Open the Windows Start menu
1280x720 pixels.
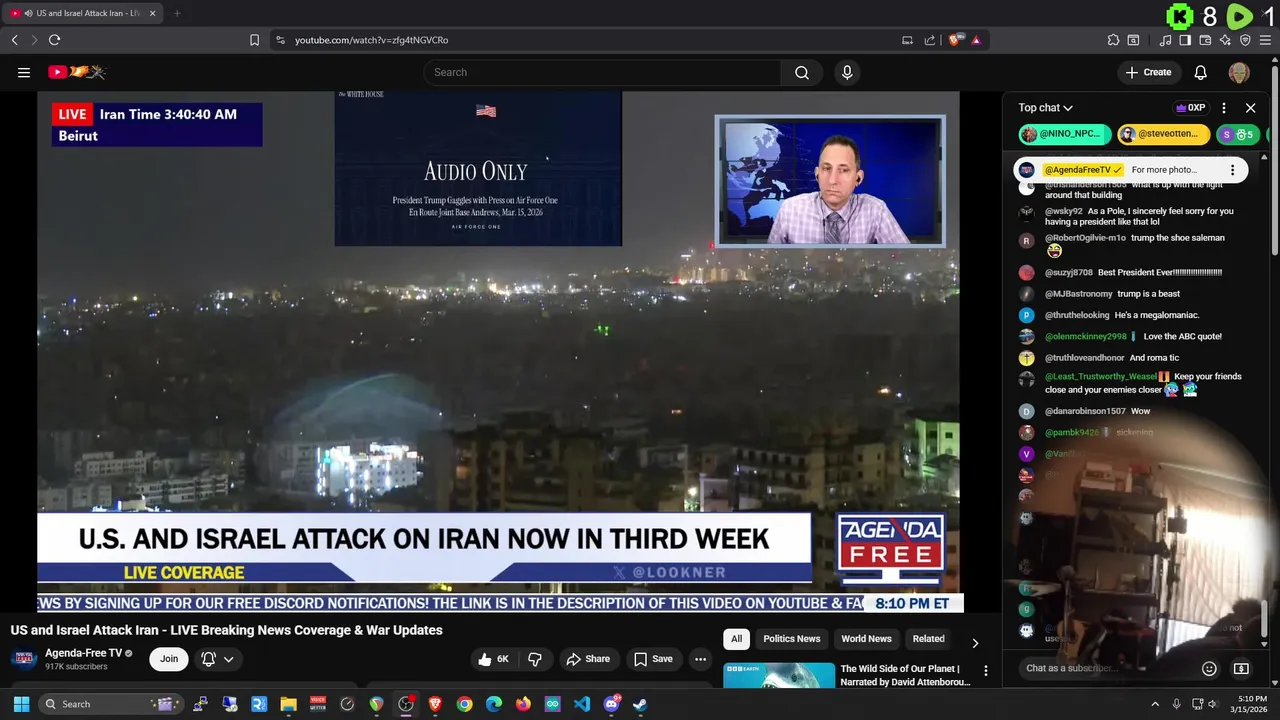point(21,704)
